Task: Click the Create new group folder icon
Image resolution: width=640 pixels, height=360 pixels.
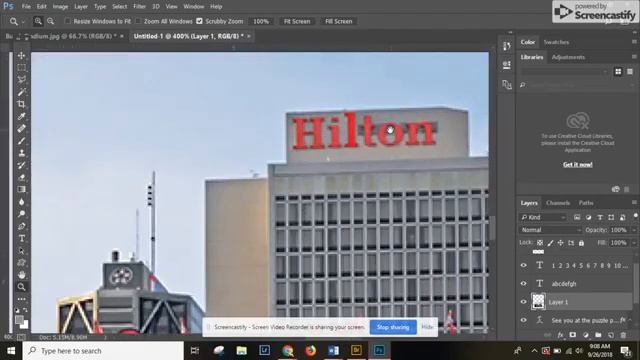Action: [598, 335]
